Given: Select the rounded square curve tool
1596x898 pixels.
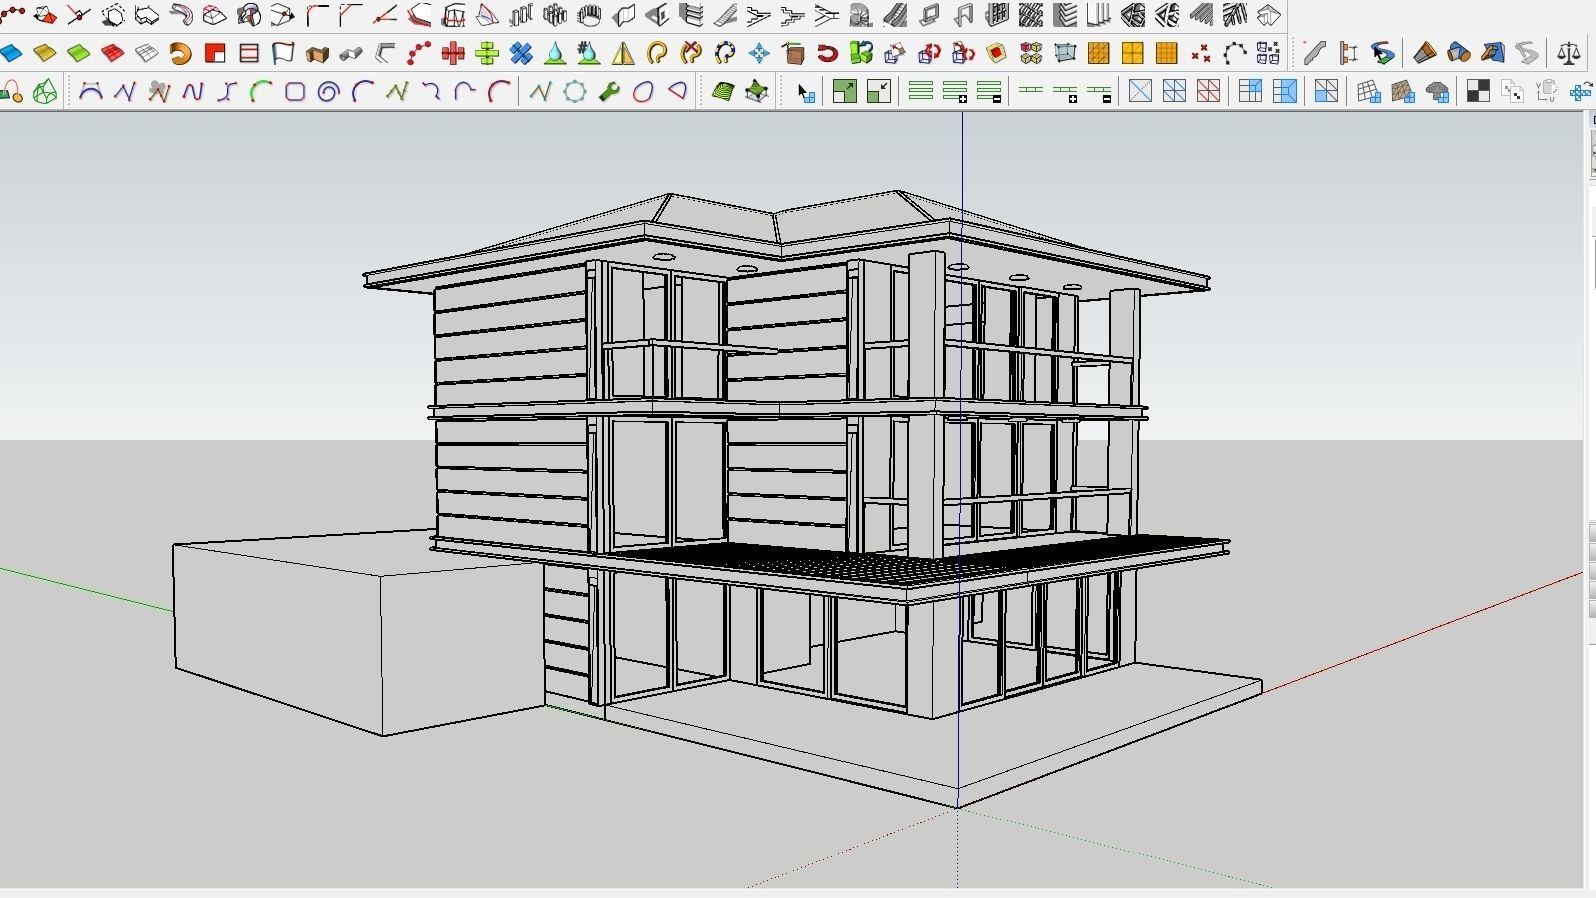Looking at the screenshot, I should point(295,92).
